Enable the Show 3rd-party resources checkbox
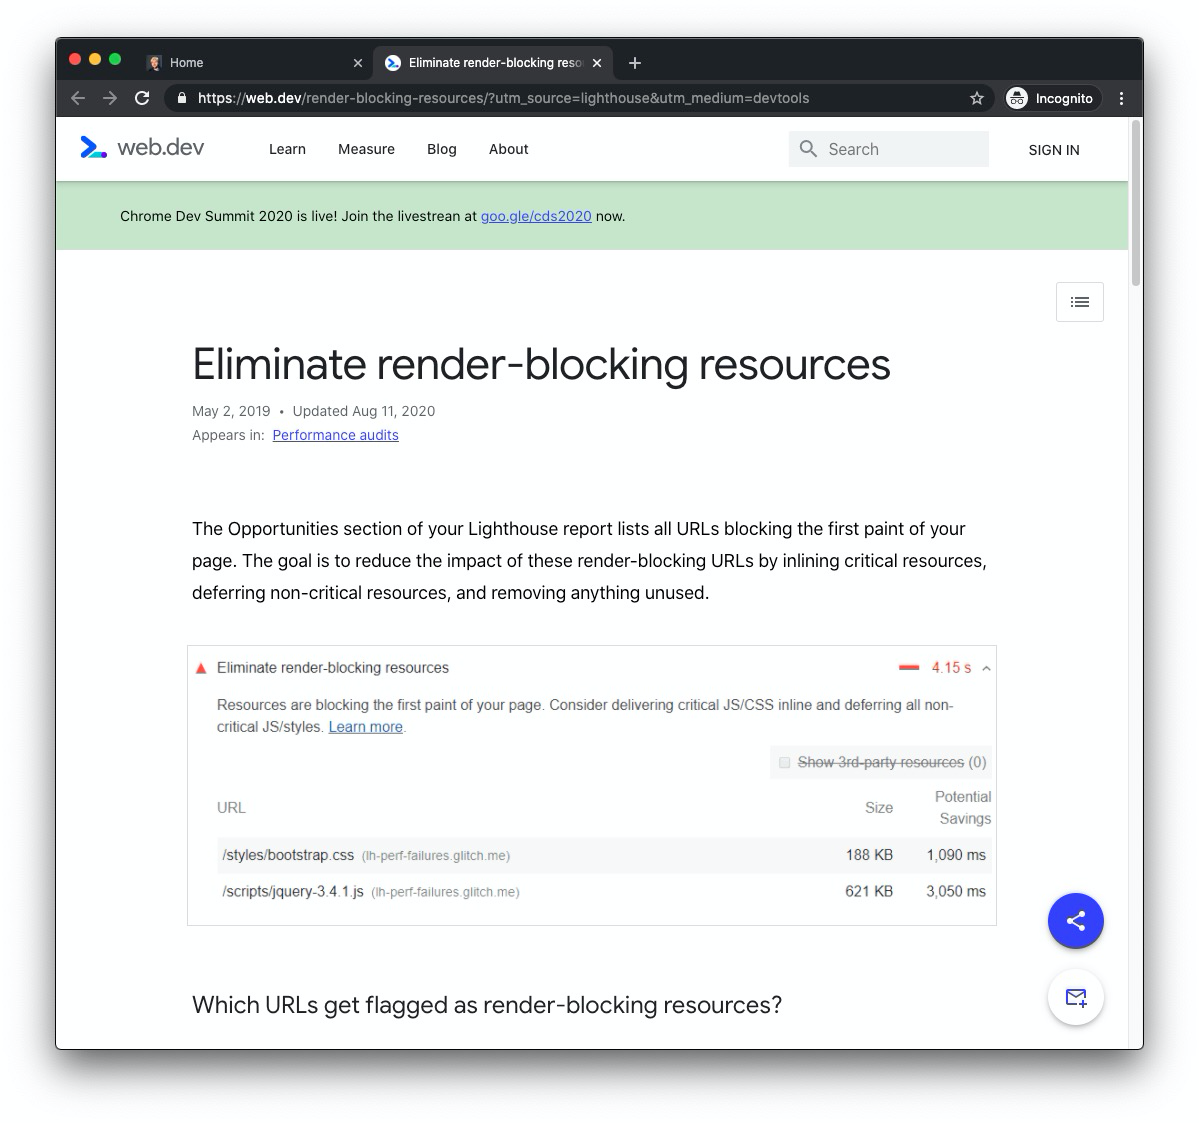Screen dimensions: 1199x1123 (785, 762)
